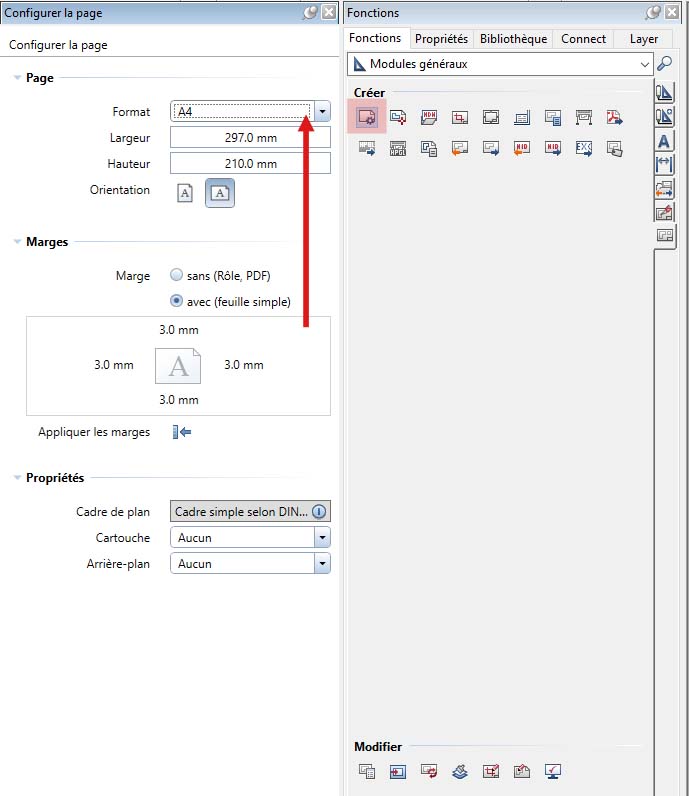
Task: Click the import plan orange arrow icon
Action: click(x=460, y=148)
